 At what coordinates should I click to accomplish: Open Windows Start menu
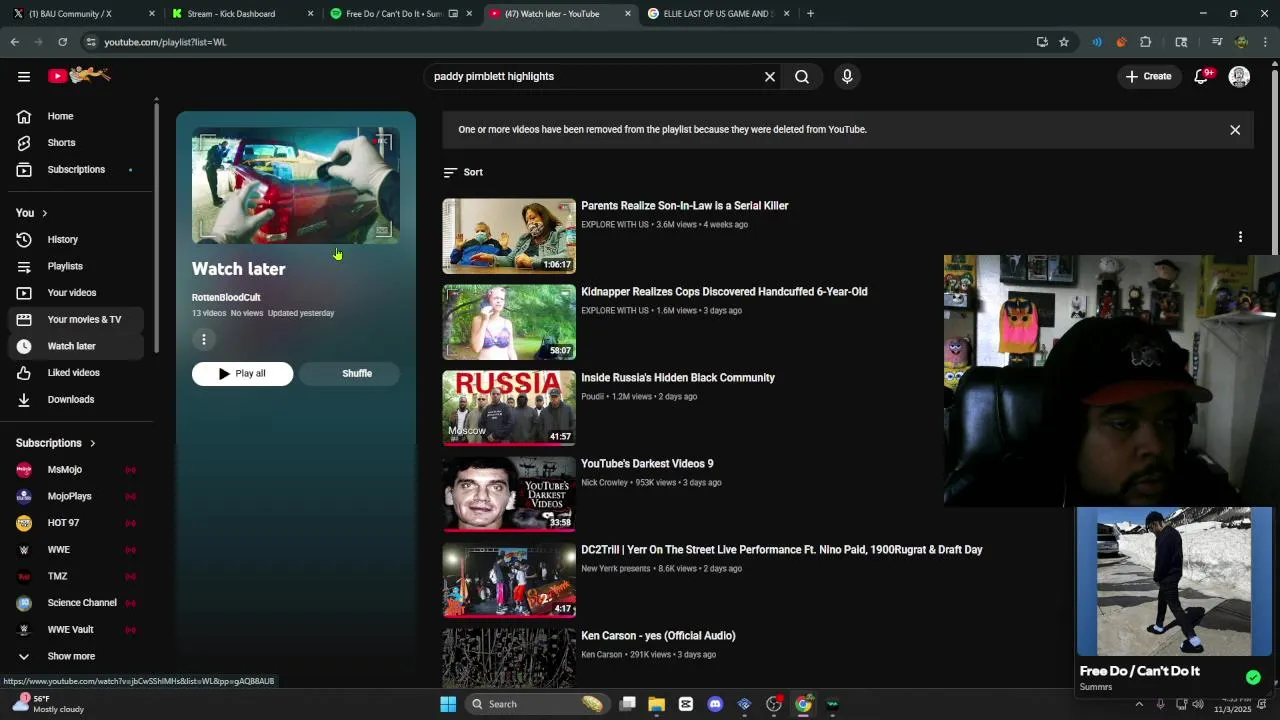point(448,704)
